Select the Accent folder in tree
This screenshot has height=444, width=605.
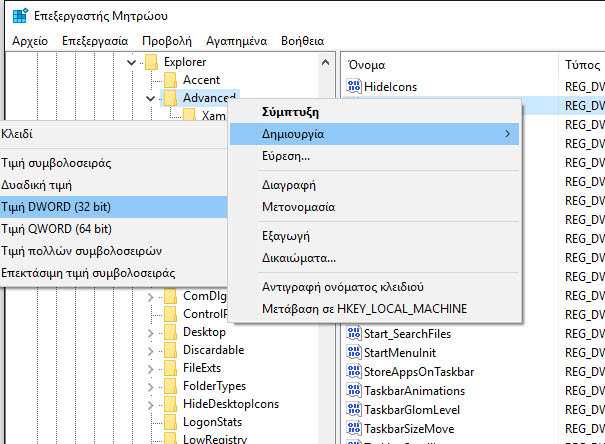pyautogui.click(x=201, y=80)
